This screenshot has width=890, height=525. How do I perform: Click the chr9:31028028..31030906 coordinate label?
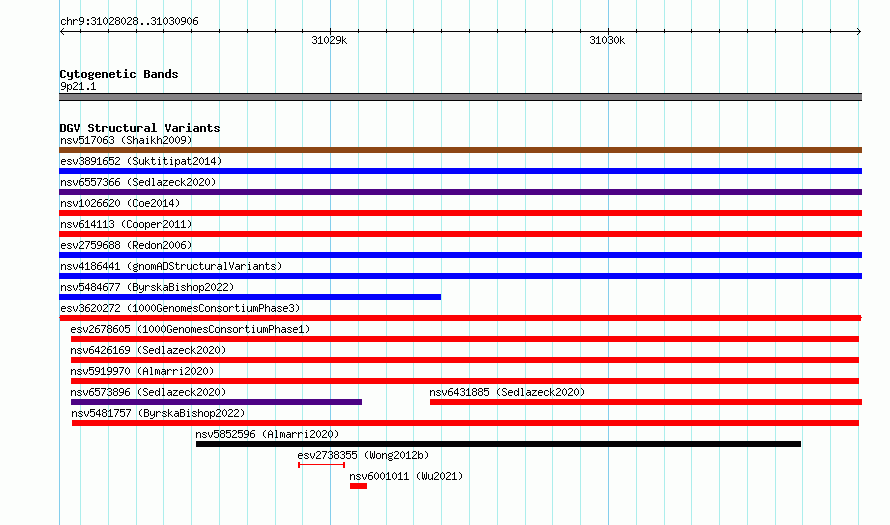(129, 21)
